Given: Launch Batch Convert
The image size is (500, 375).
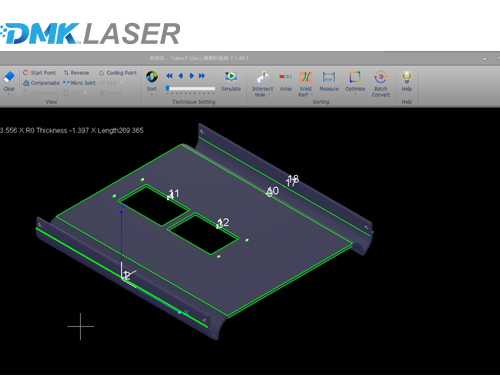Looking at the screenshot, I should (x=381, y=83).
